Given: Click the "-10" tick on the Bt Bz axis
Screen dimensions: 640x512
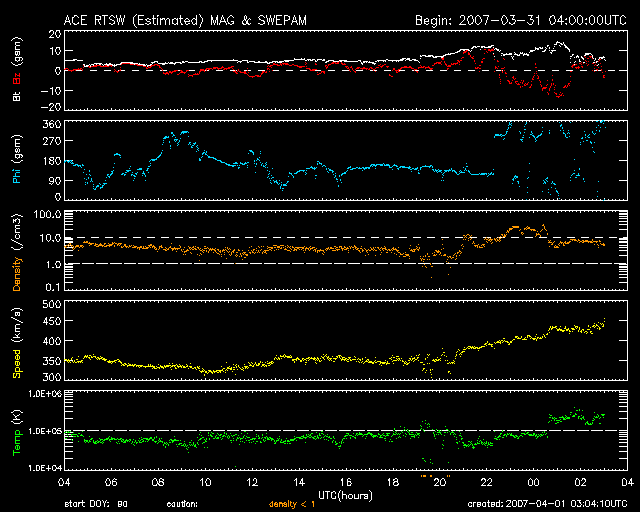Looking at the screenshot, I should 51,91.
